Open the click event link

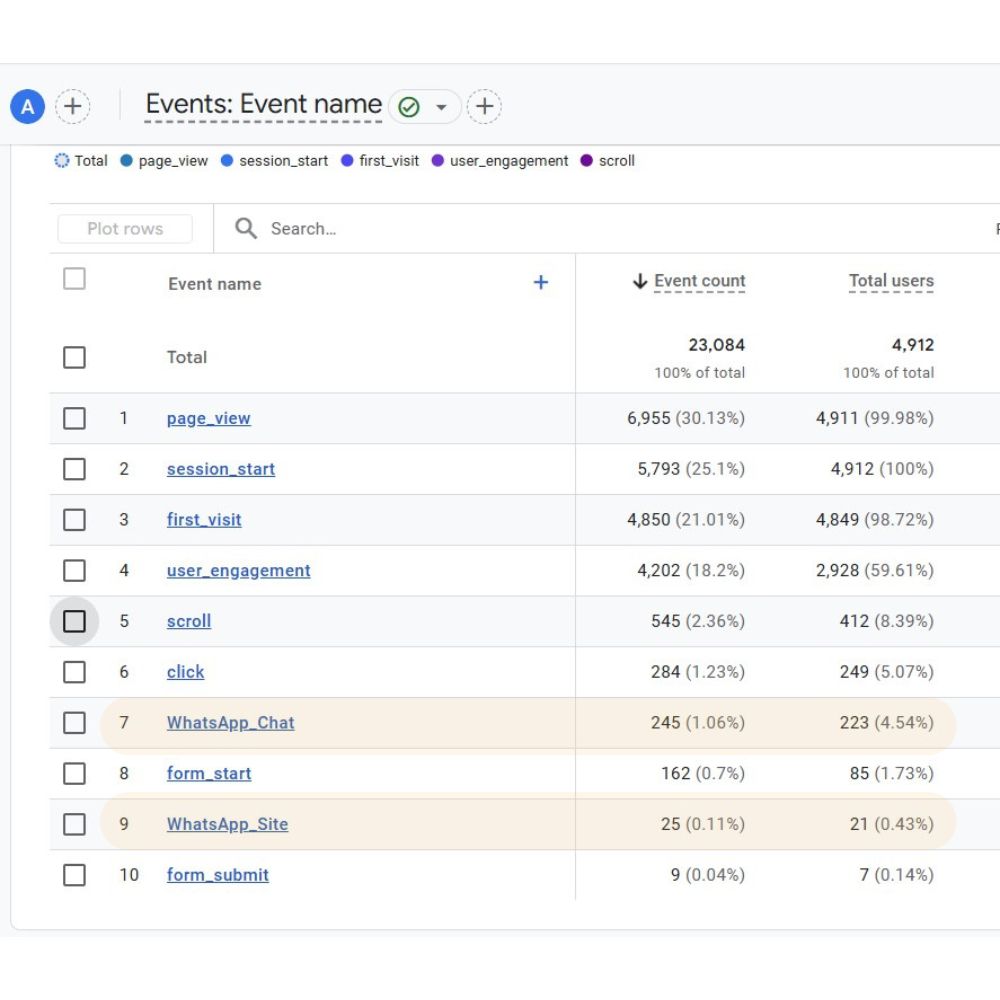pyautogui.click(x=186, y=672)
